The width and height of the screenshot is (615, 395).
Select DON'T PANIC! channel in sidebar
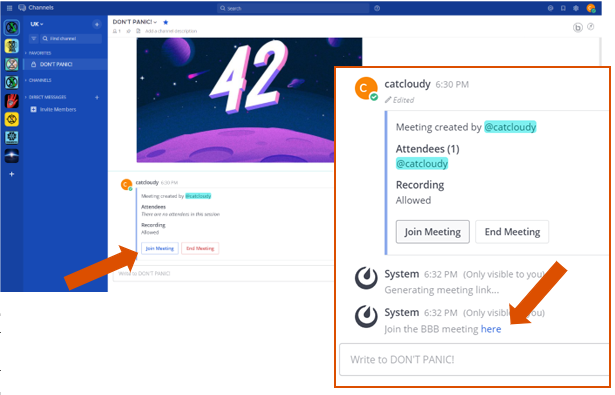(65, 64)
